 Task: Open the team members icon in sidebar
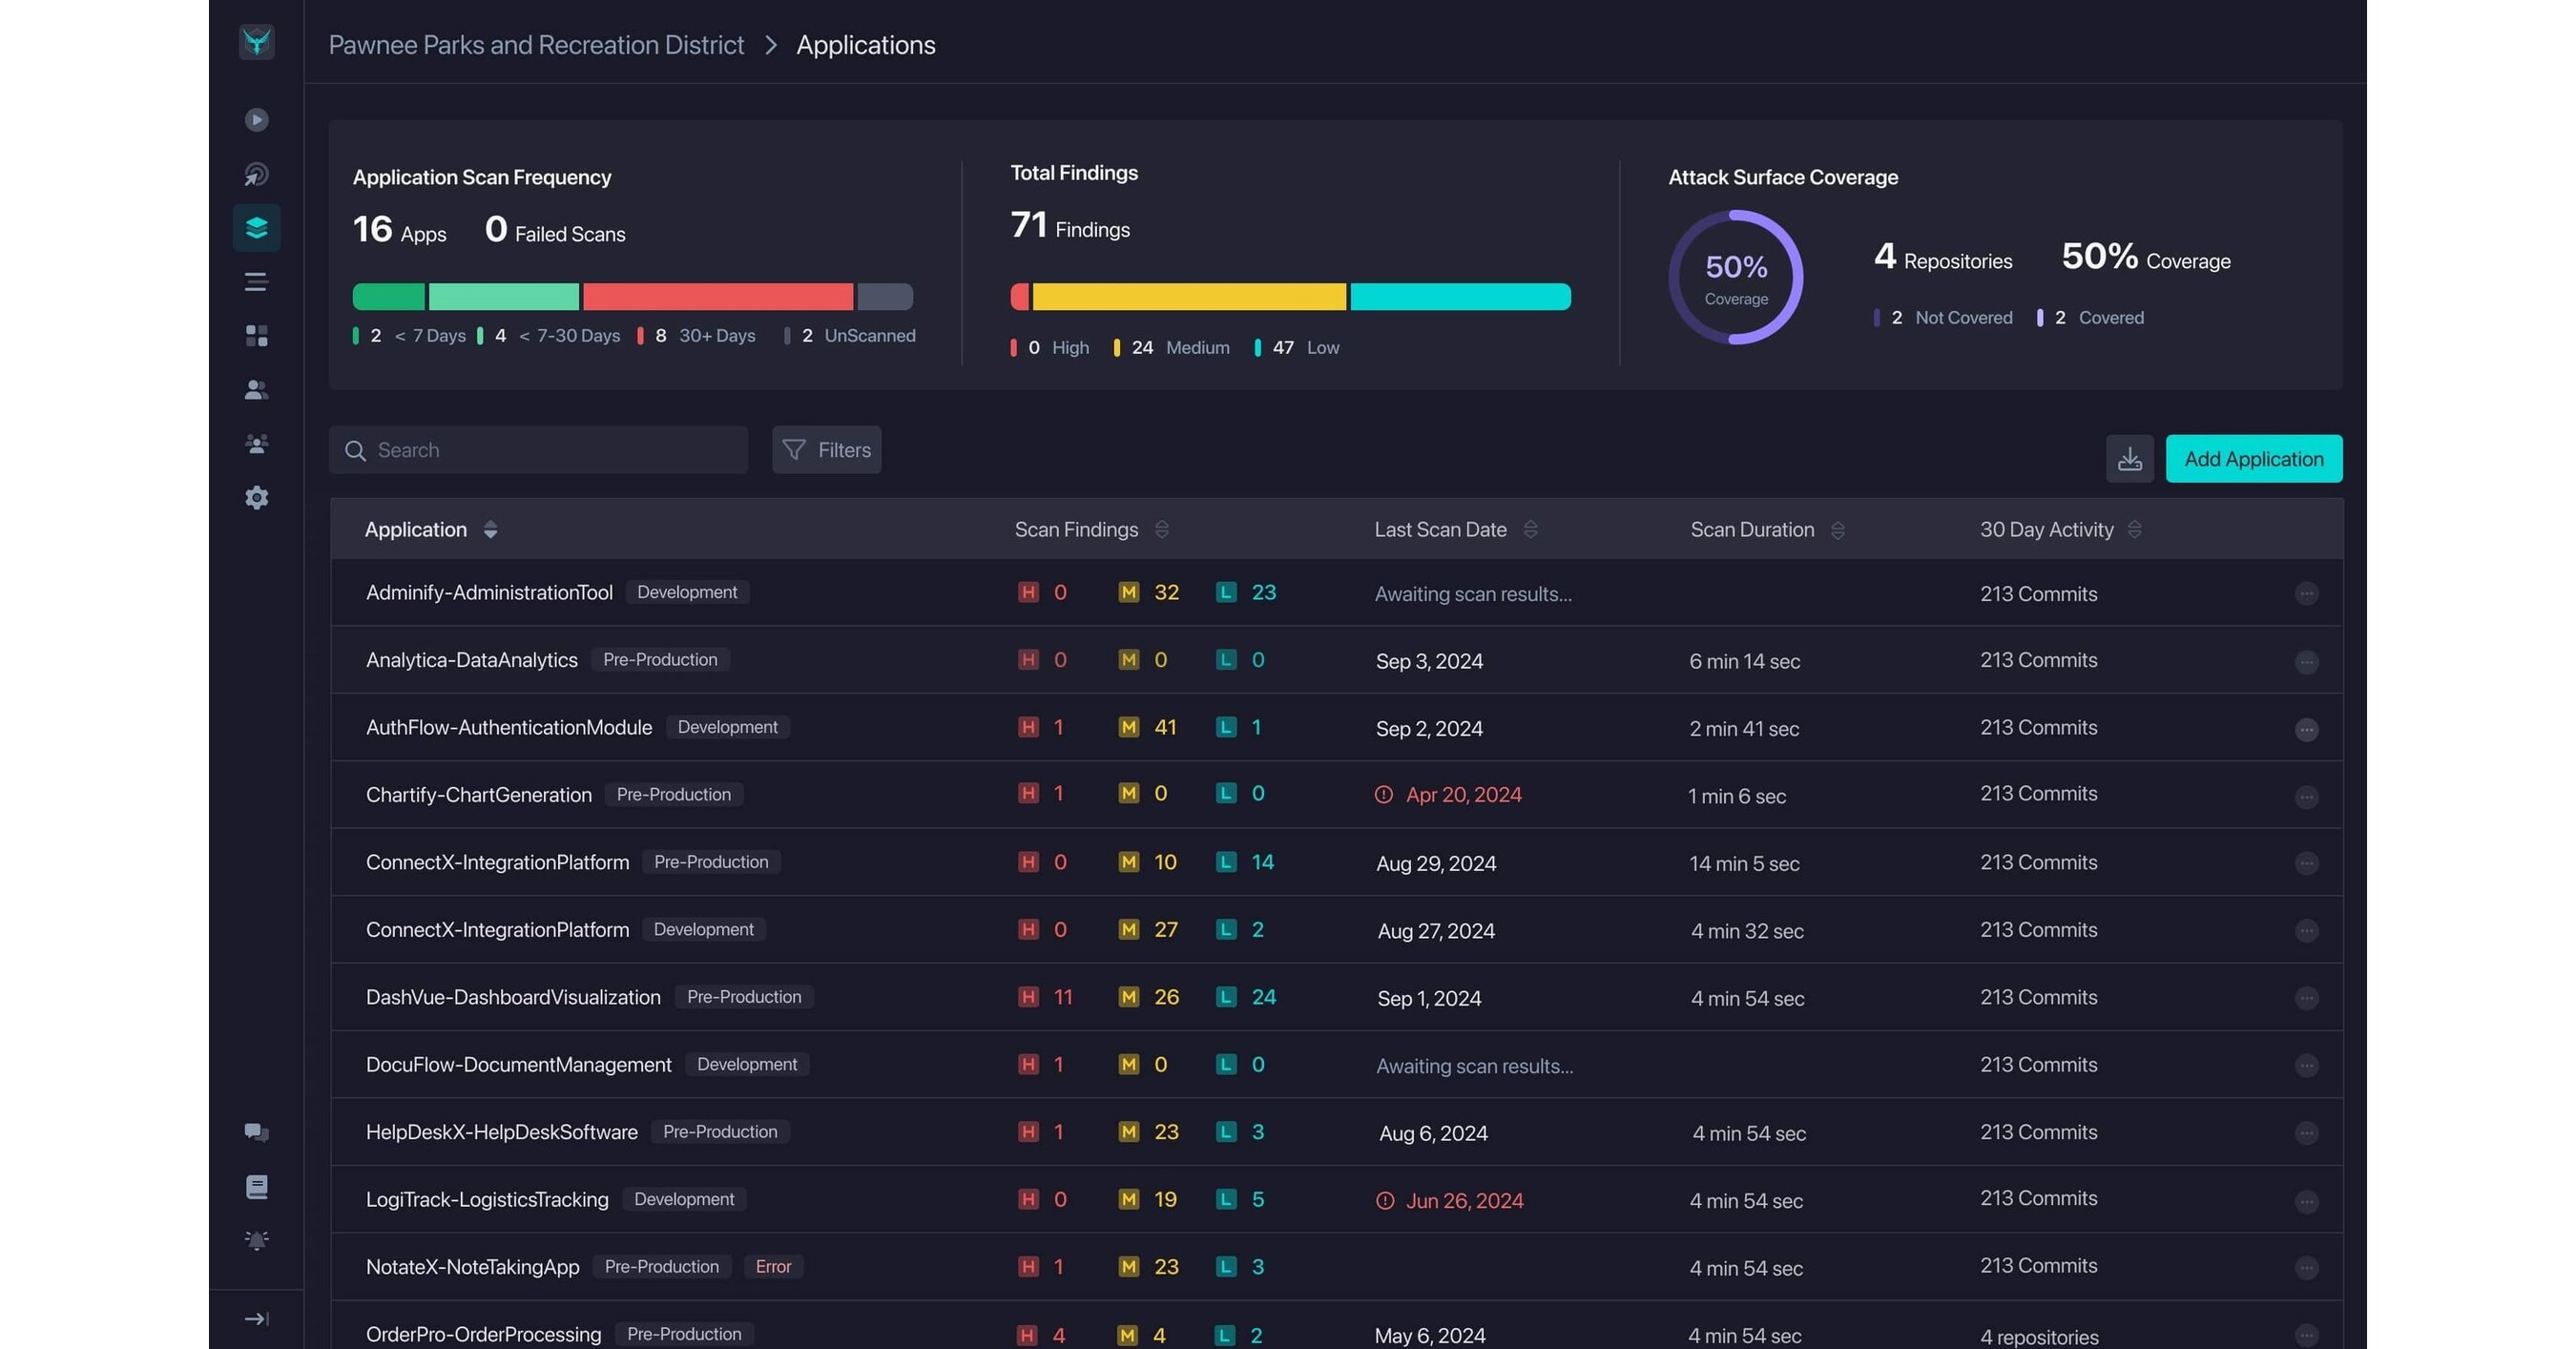pos(257,444)
